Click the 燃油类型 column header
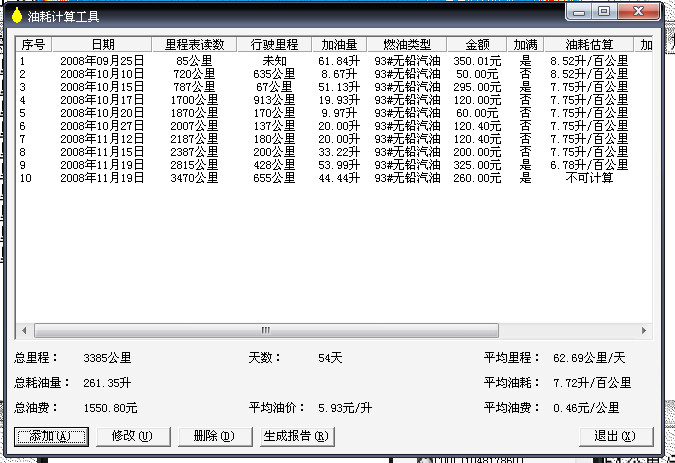The width and height of the screenshot is (675, 463). pyautogui.click(x=407, y=45)
